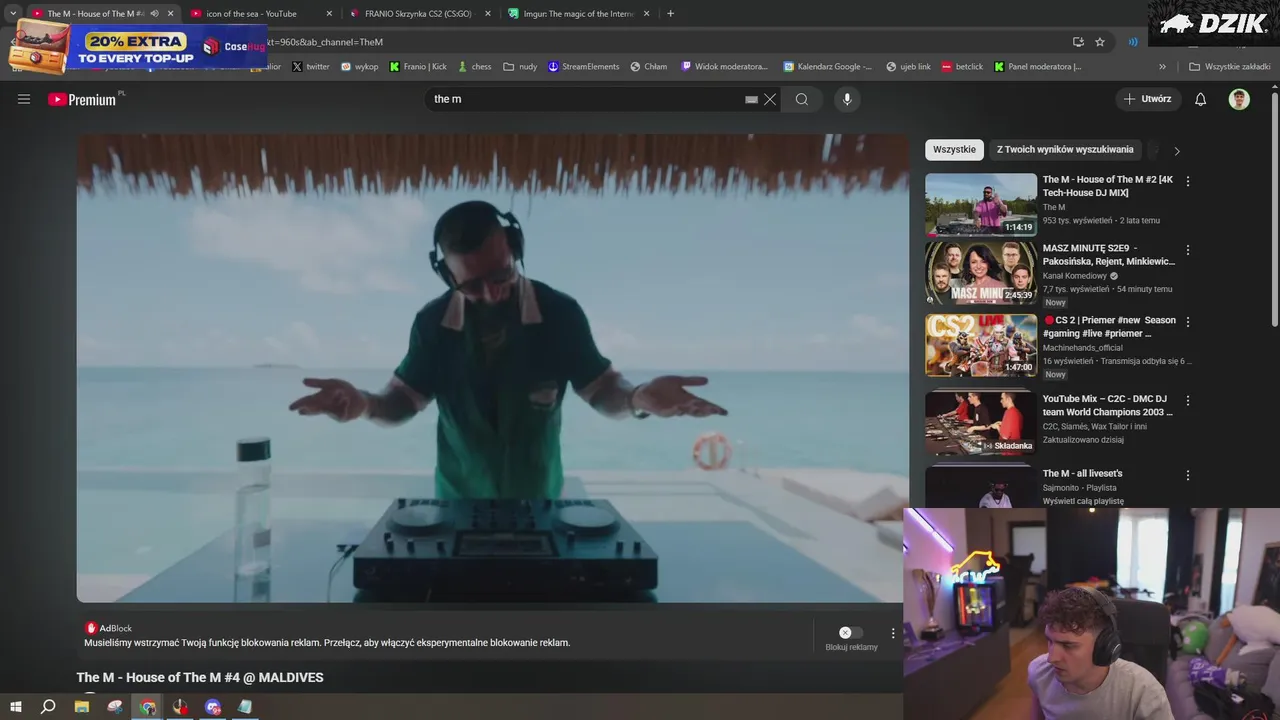Viewport: 1280px width, 720px height.
Task: Open the tab search dropdown arrow
Action: tap(13, 14)
